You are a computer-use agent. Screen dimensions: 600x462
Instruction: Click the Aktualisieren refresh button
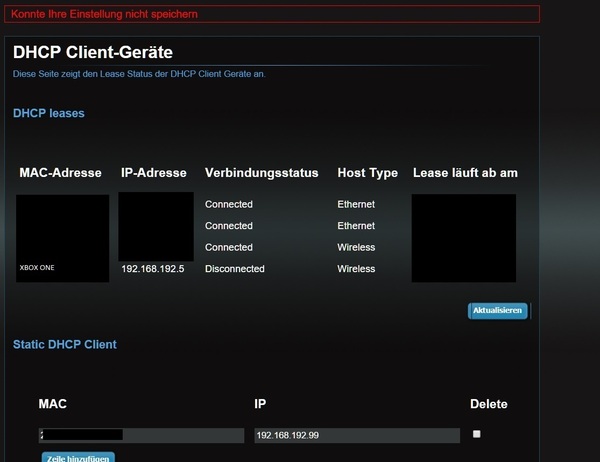[x=497, y=311]
